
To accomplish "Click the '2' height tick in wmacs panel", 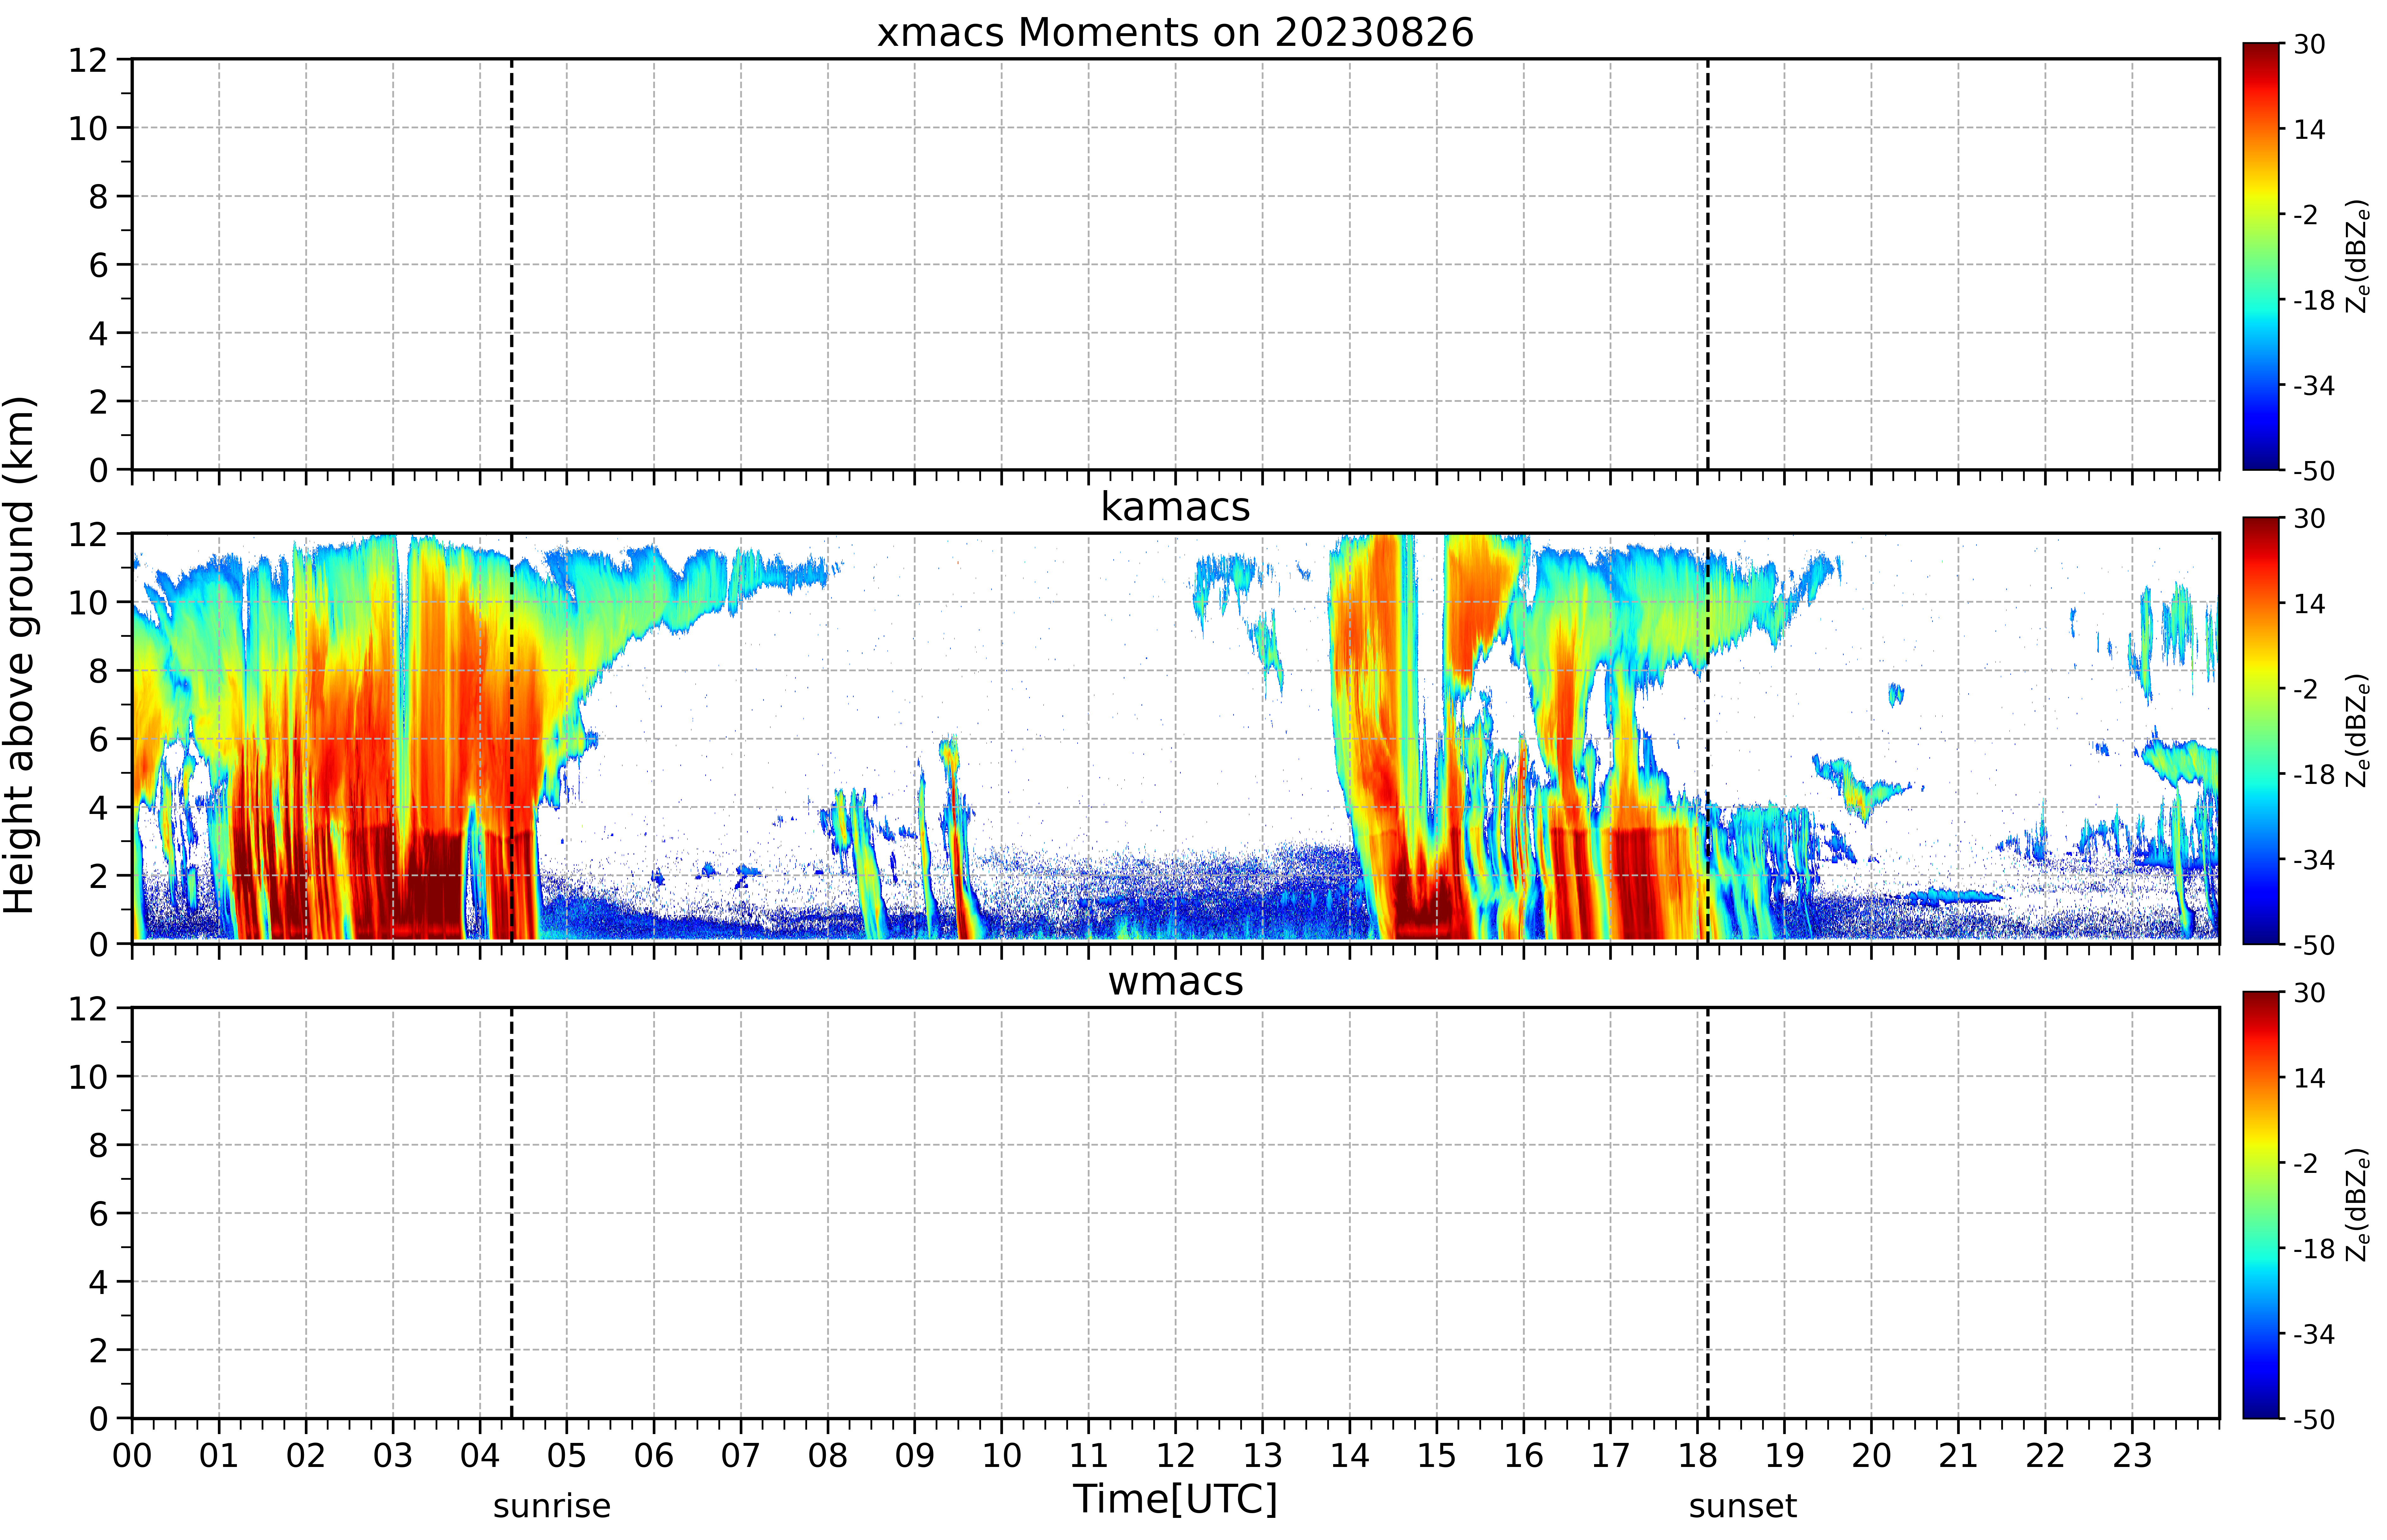I will 98,1350.
